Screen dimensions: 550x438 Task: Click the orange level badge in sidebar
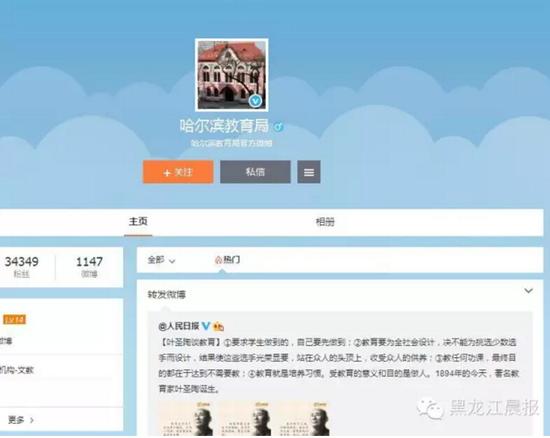14,319
